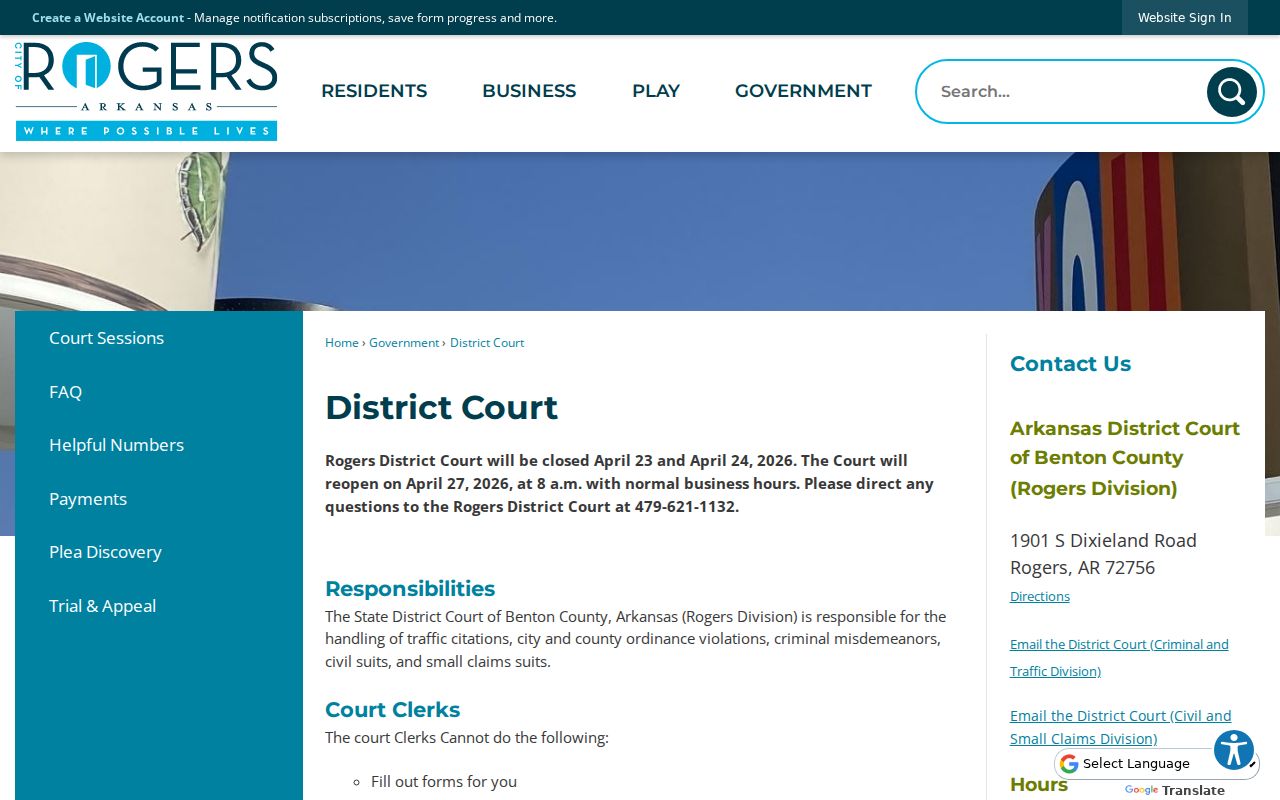This screenshot has height=800, width=1280.
Task: Click the District Court page title
Action: point(441,407)
